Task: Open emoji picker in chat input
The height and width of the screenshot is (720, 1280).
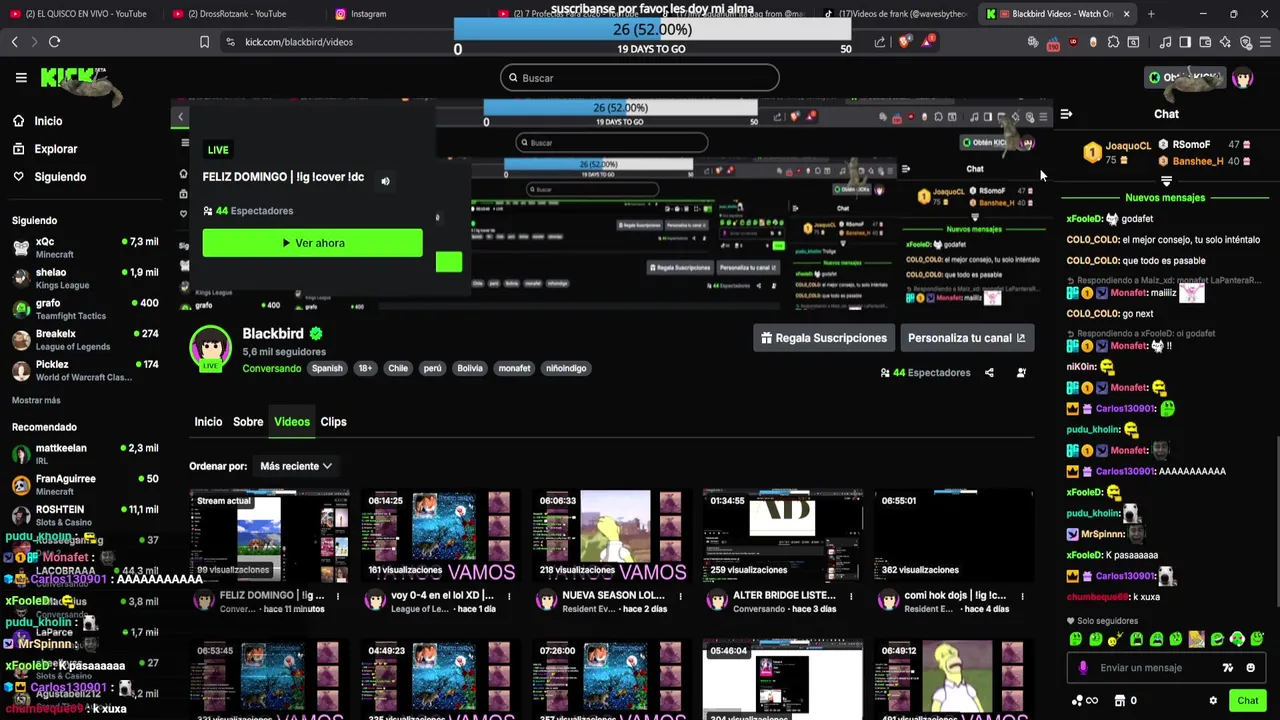Action: (x=1251, y=668)
